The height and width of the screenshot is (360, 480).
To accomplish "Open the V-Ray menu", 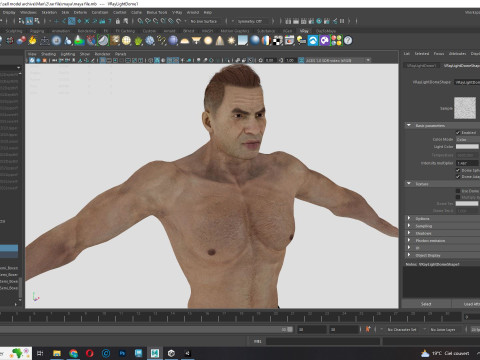I will coord(177,12).
